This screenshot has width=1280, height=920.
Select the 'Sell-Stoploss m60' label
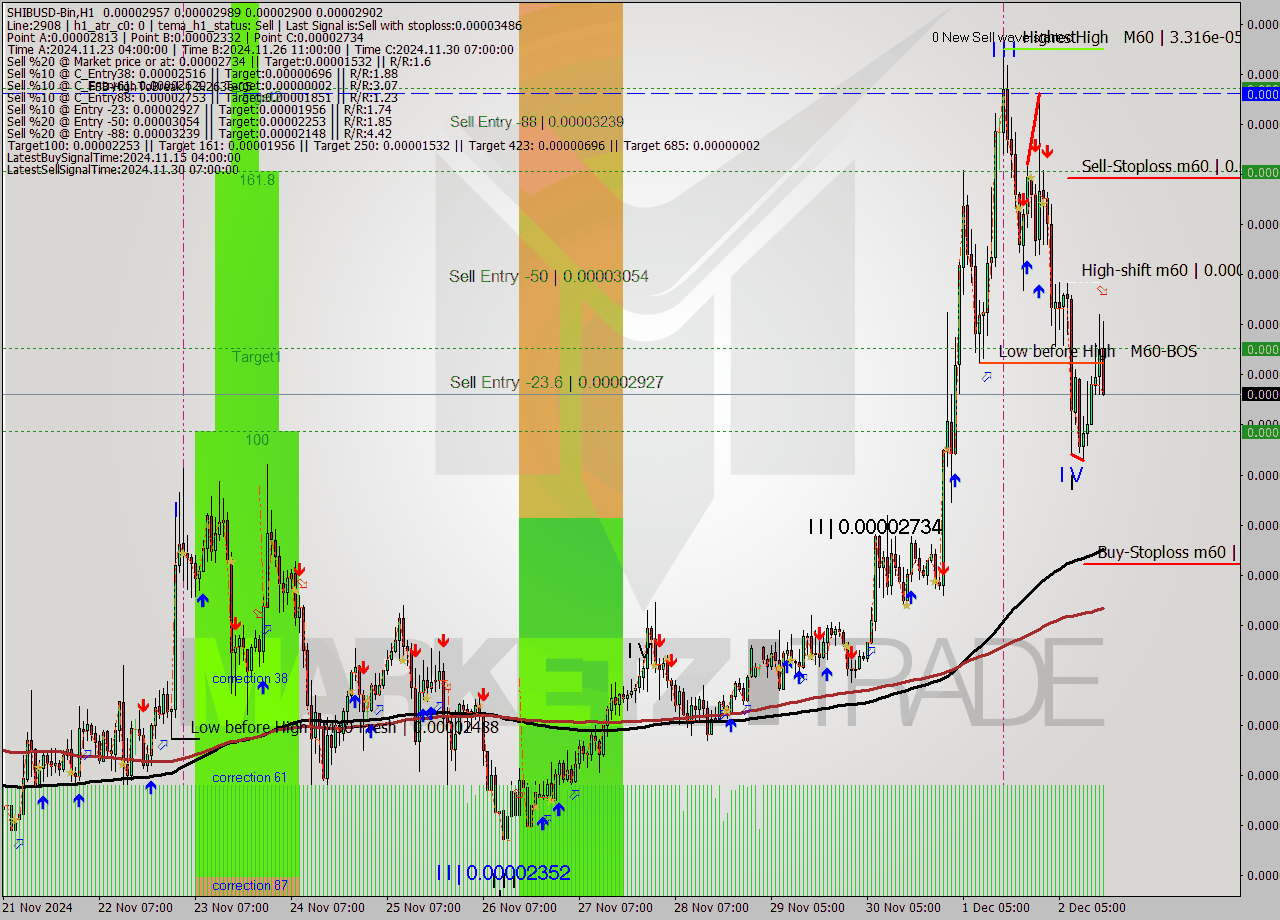point(1160,167)
